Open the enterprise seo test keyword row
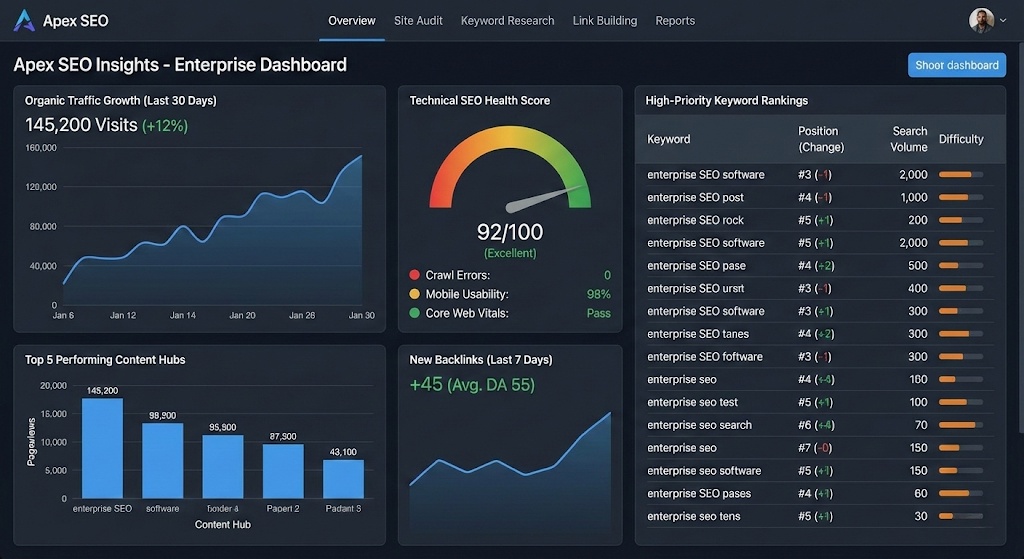The height and width of the screenshot is (559, 1024). coord(692,402)
